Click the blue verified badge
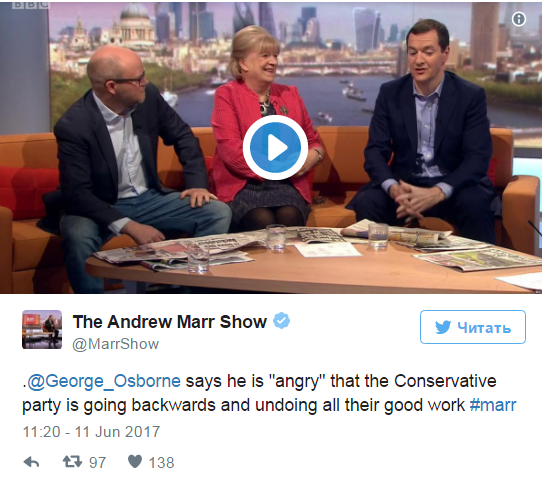This screenshot has height=486, width=542. coord(281,321)
